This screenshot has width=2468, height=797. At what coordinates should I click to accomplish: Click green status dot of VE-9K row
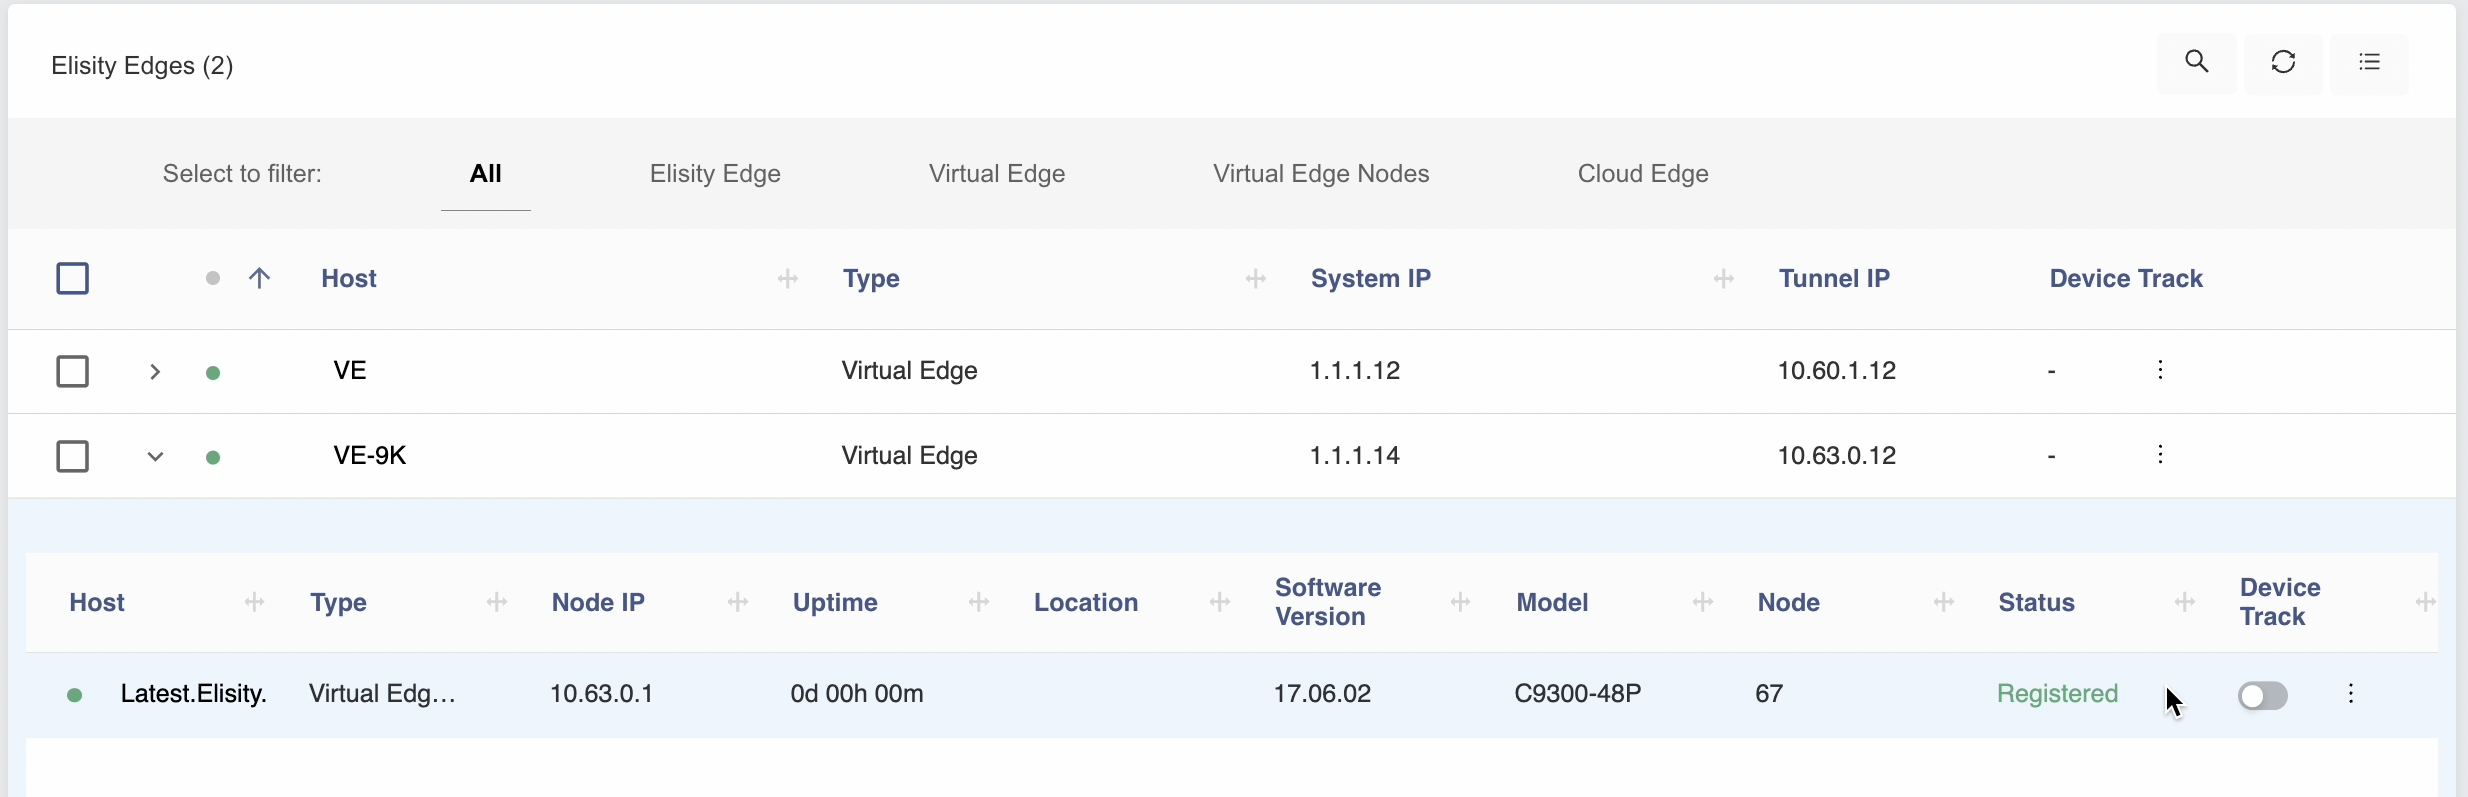click(212, 458)
